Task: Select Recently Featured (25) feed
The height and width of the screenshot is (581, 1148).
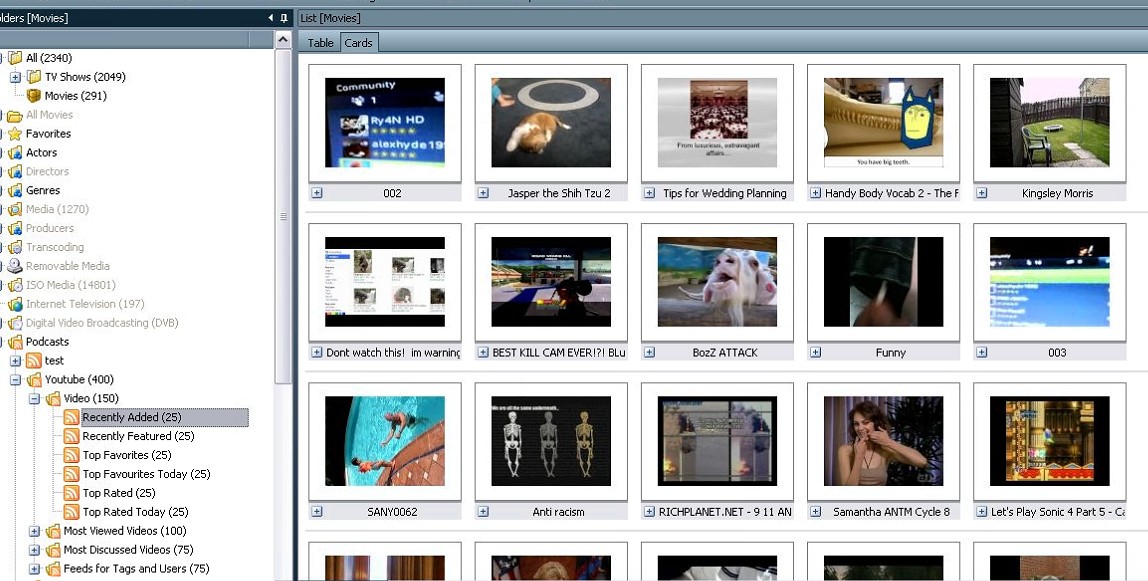Action: point(138,436)
